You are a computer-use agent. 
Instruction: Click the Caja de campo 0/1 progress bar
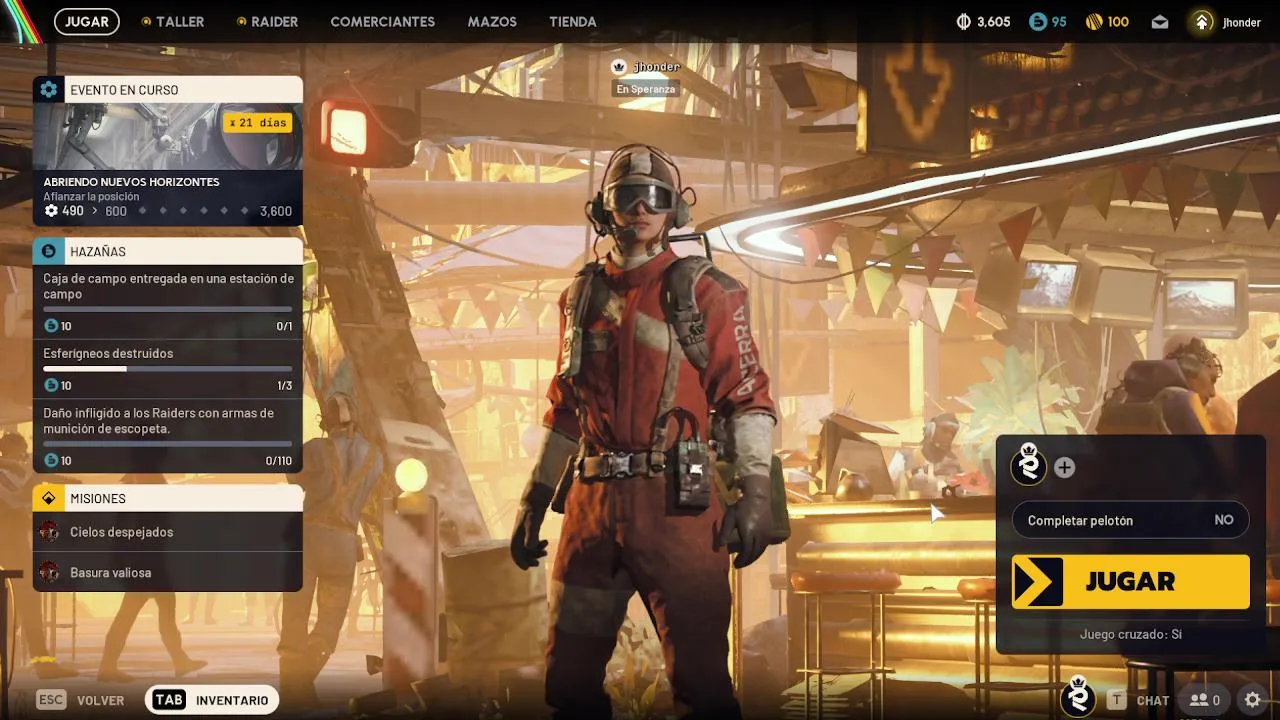[168, 309]
